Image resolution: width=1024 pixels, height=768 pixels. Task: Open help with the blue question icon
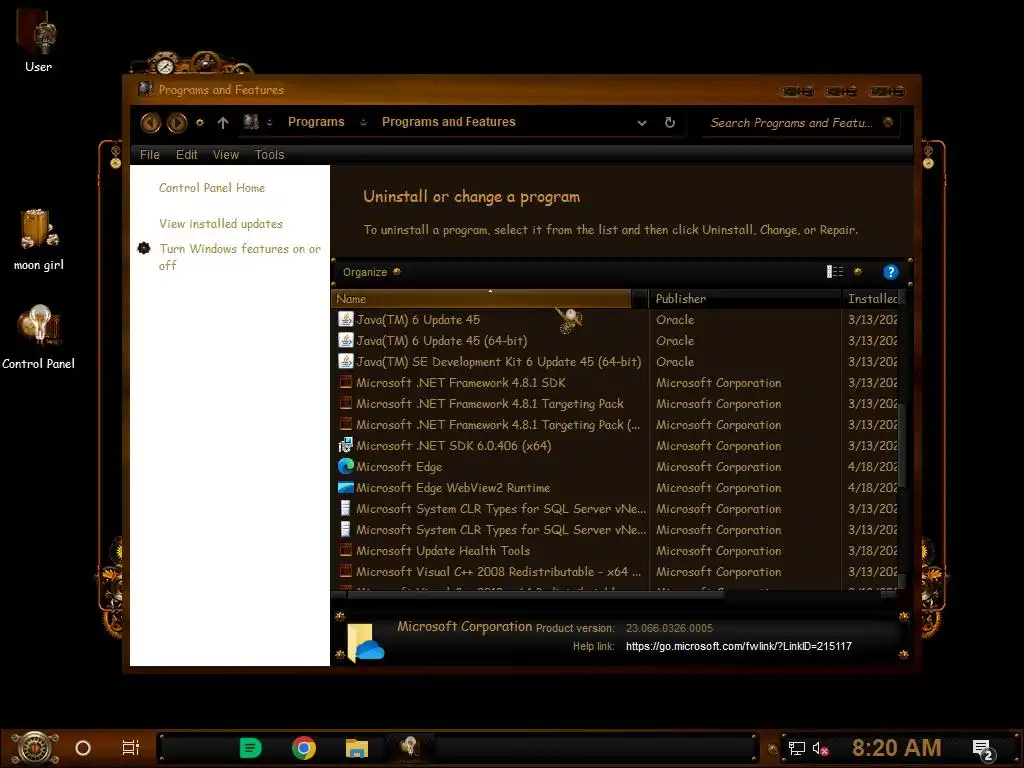coord(890,272)
